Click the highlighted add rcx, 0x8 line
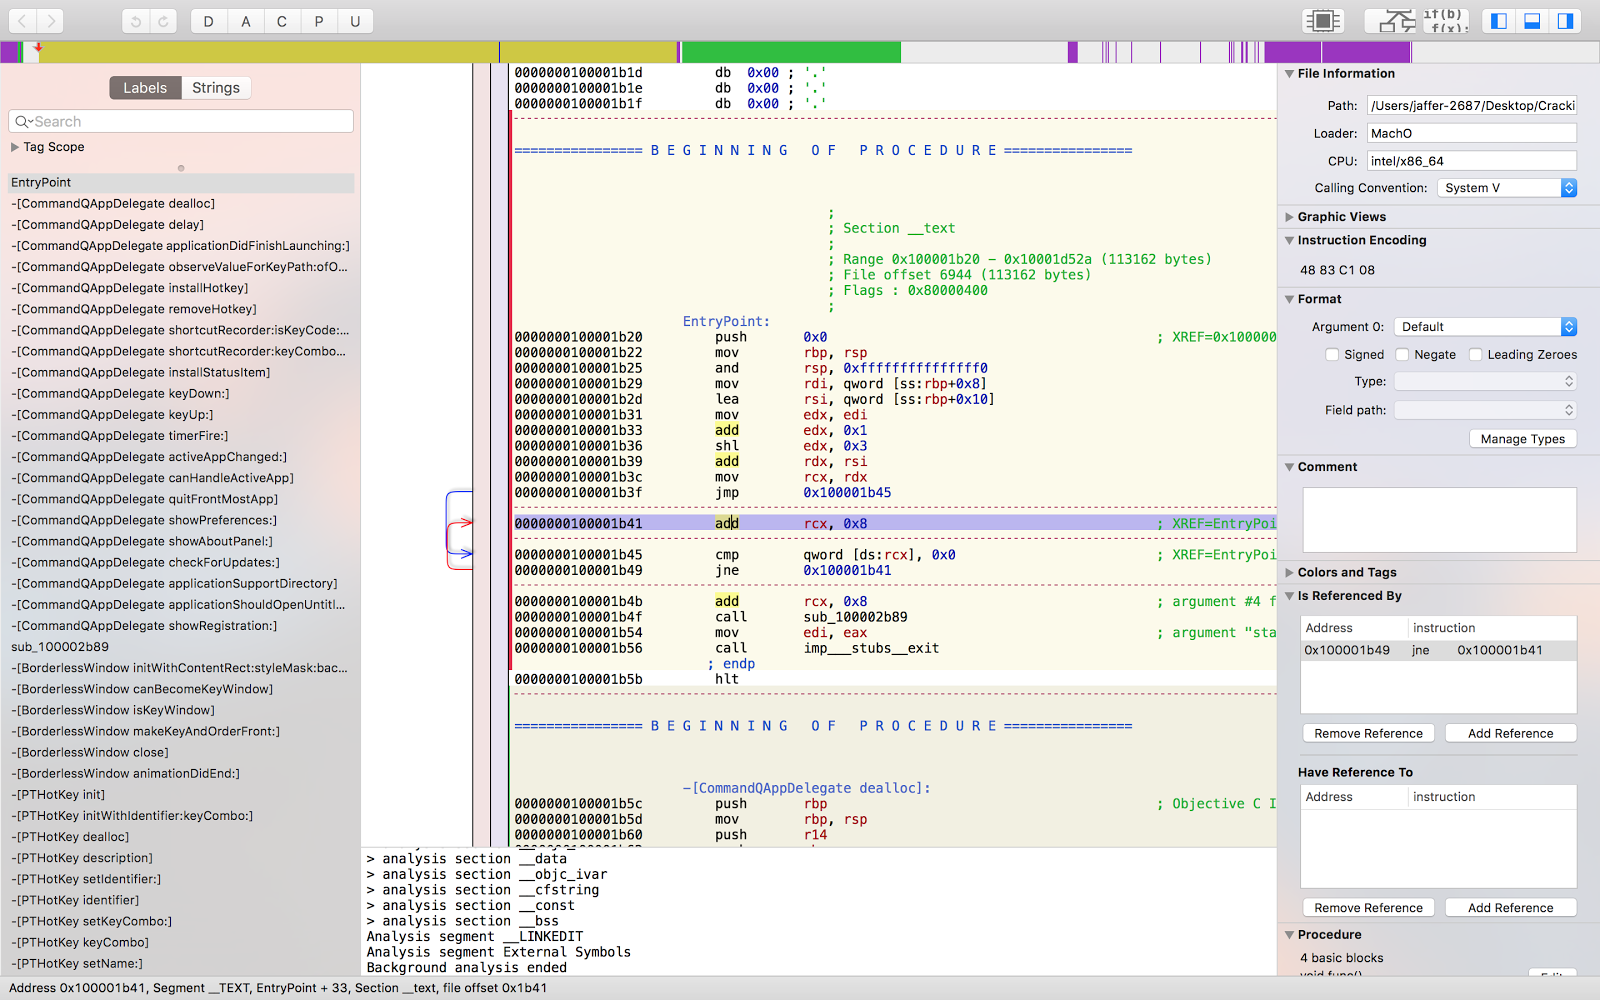 [895, 524]
